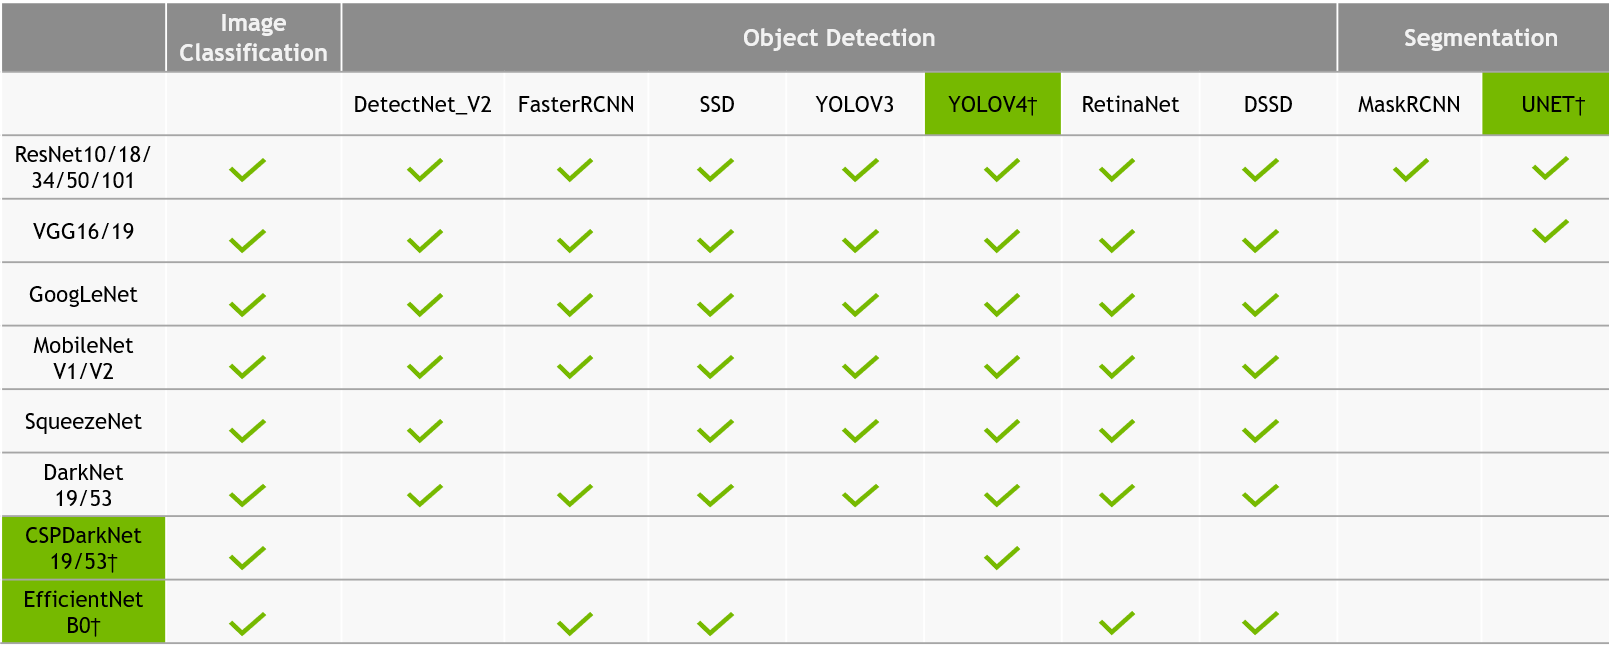Click the EfficientNet B0 checkmark under DSSD
Viewport: 1609px width, 647px height.
(1260, 624)
